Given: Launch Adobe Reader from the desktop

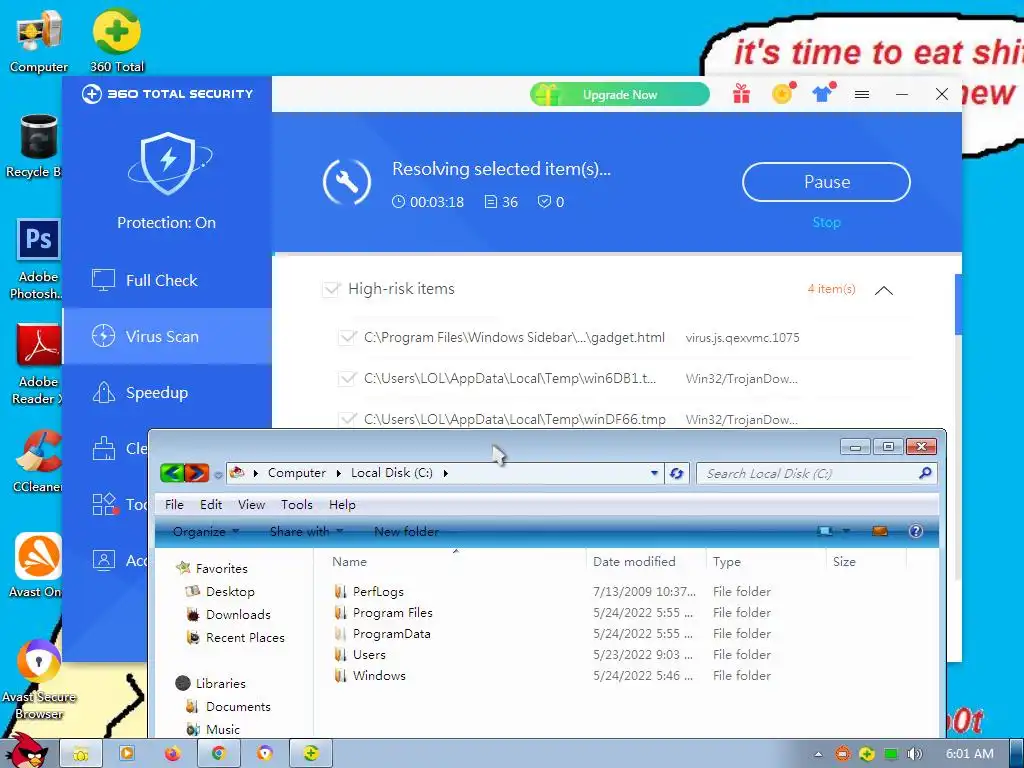Looking at the screenshot, I should (x=38, y=364).
